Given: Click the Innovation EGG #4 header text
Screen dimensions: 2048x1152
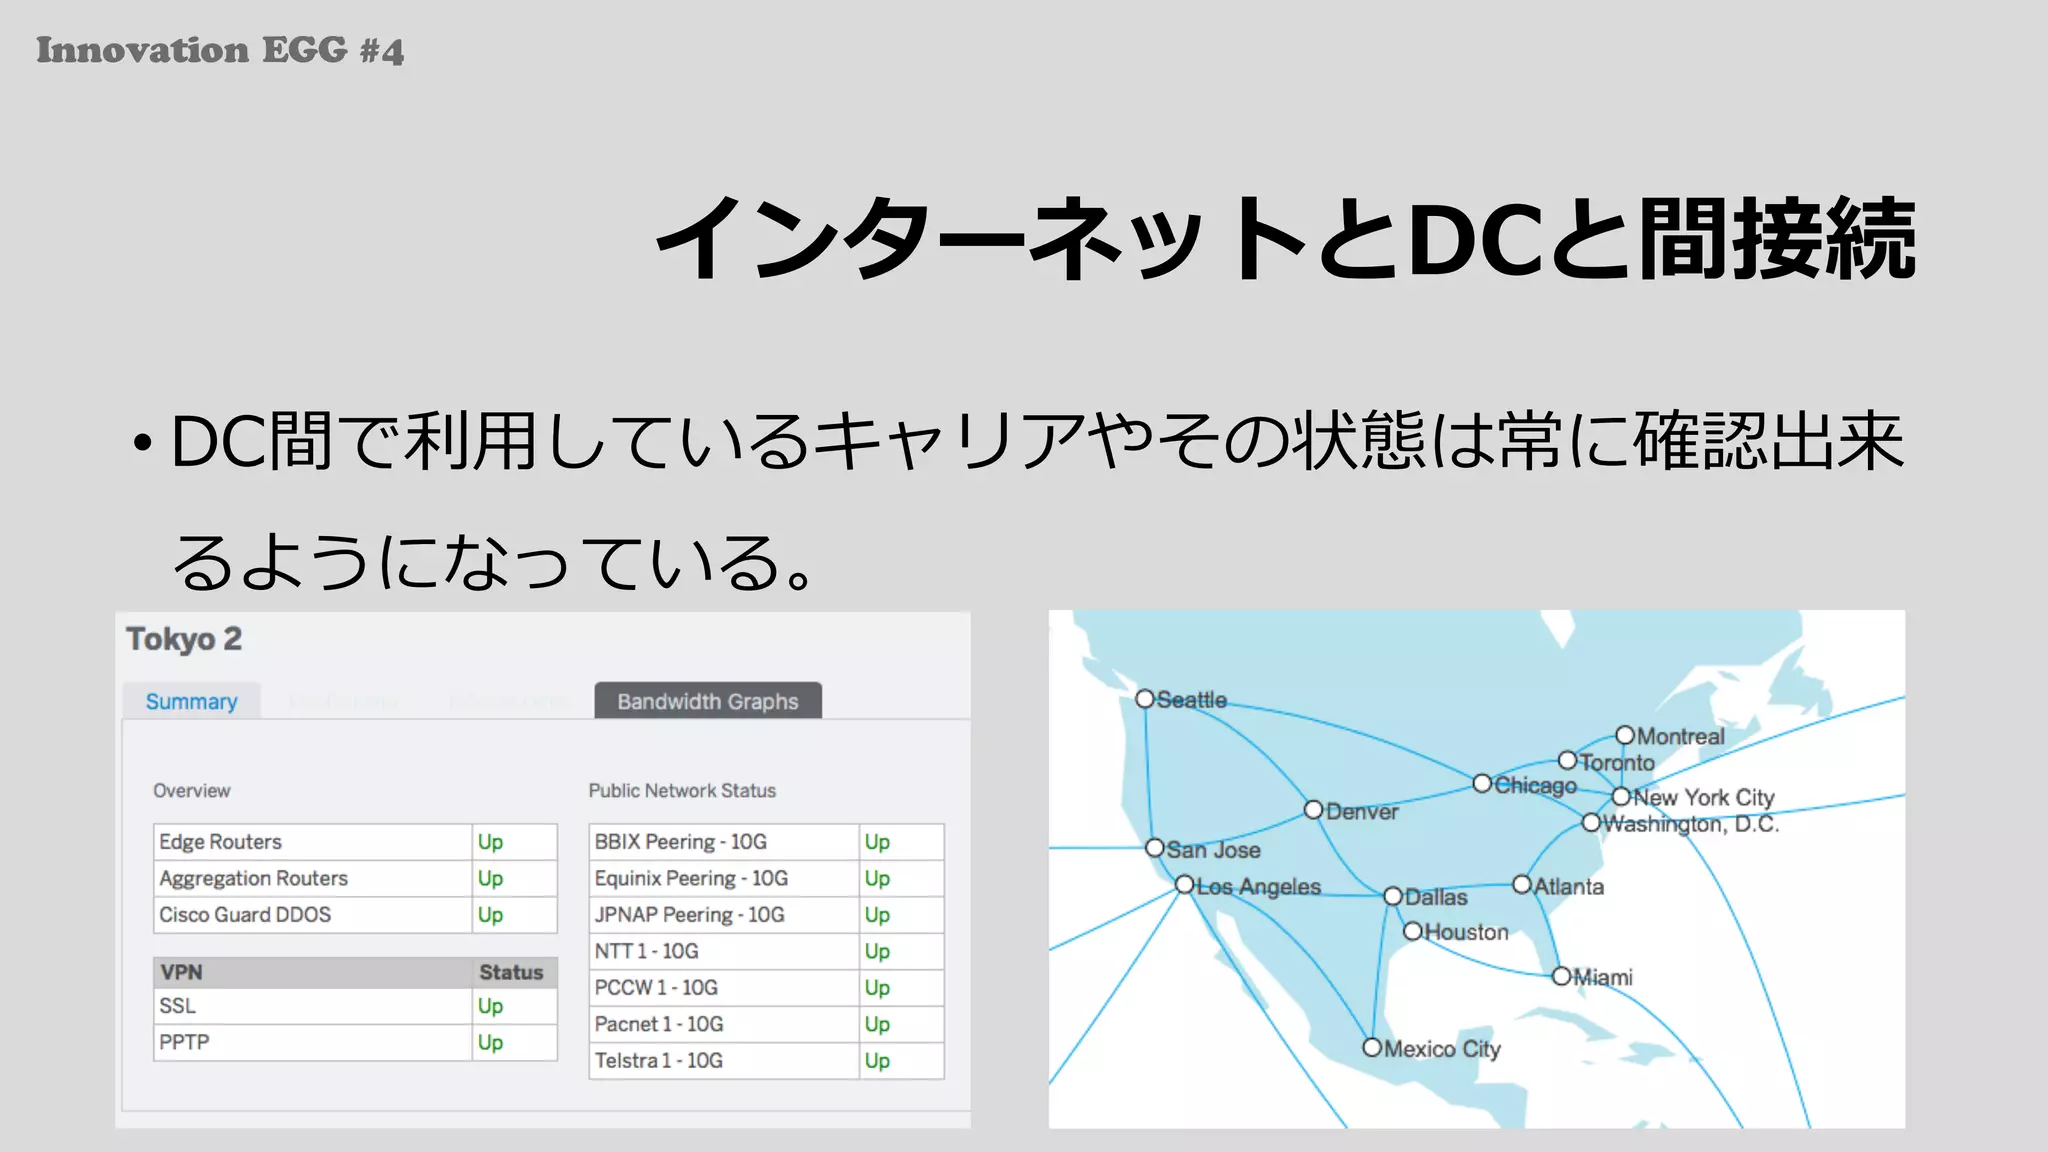Looking at the screenshot, I should 220,50.
